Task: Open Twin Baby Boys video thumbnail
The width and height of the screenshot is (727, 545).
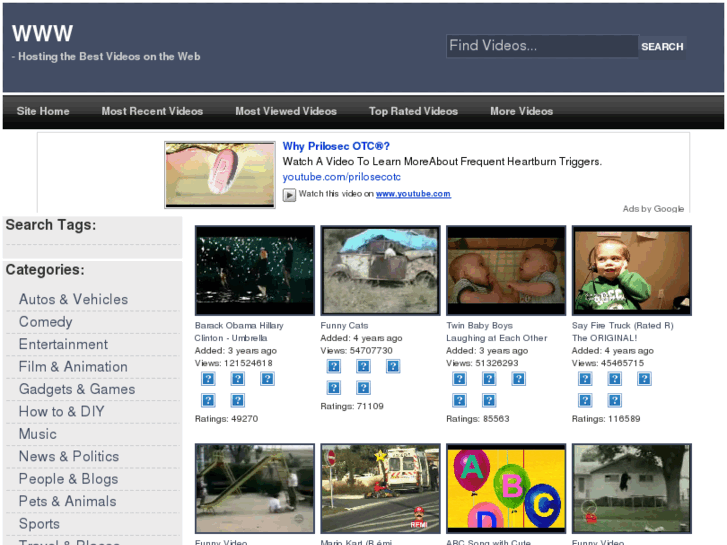Action: pyautogui.click(x=506, y=270)
